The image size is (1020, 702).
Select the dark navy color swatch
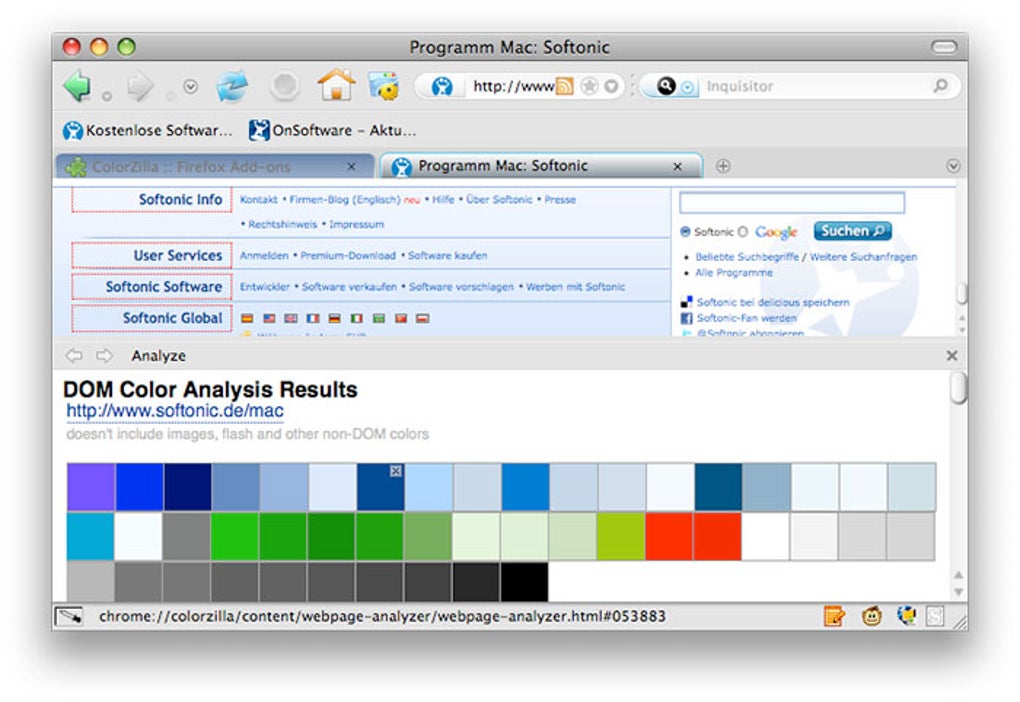(x=187, y=487)
